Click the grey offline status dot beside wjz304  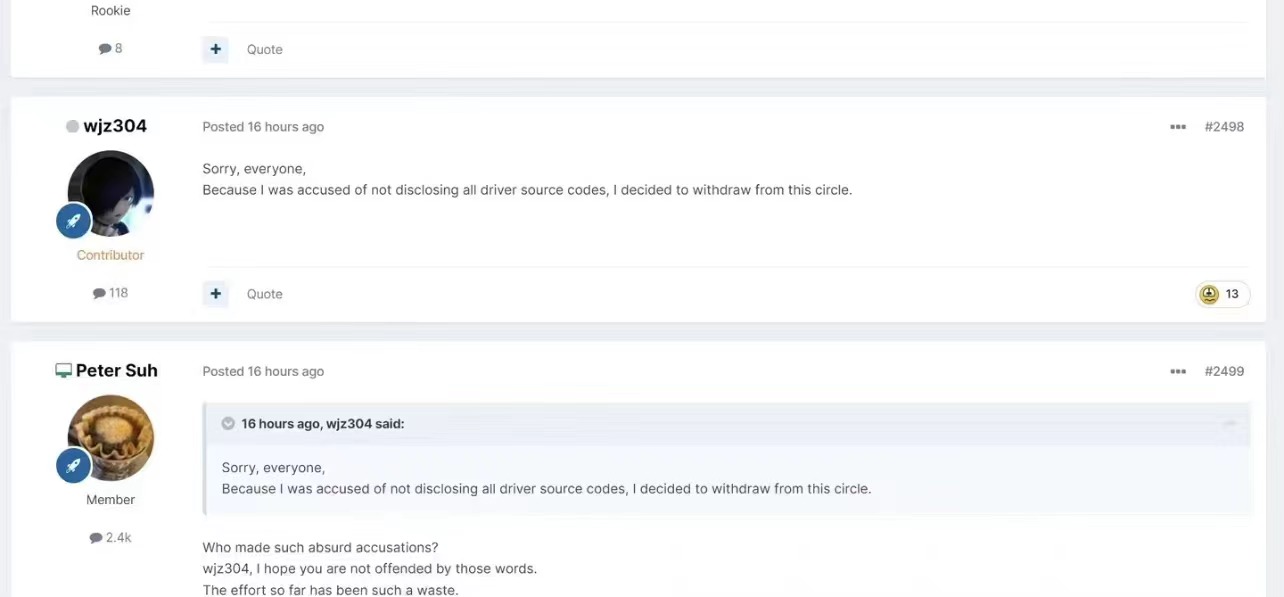pos(72,126)
